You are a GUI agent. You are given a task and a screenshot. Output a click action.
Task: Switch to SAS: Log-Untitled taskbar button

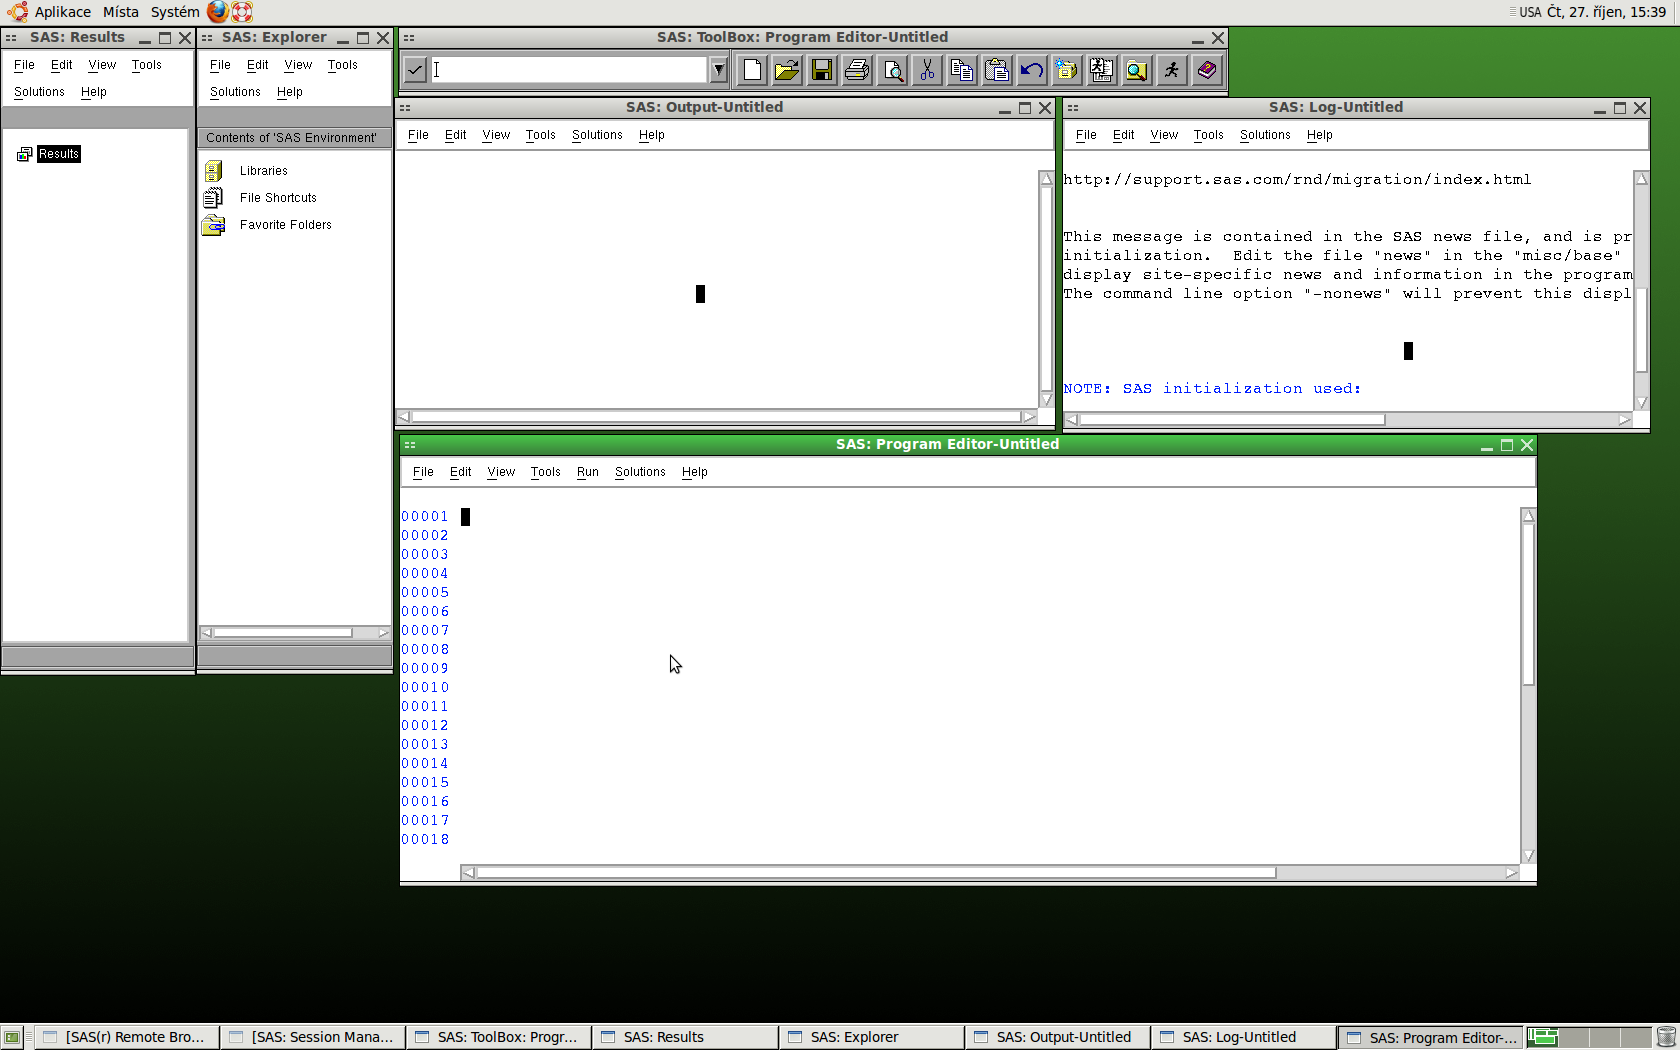tap(1243, 1037)
